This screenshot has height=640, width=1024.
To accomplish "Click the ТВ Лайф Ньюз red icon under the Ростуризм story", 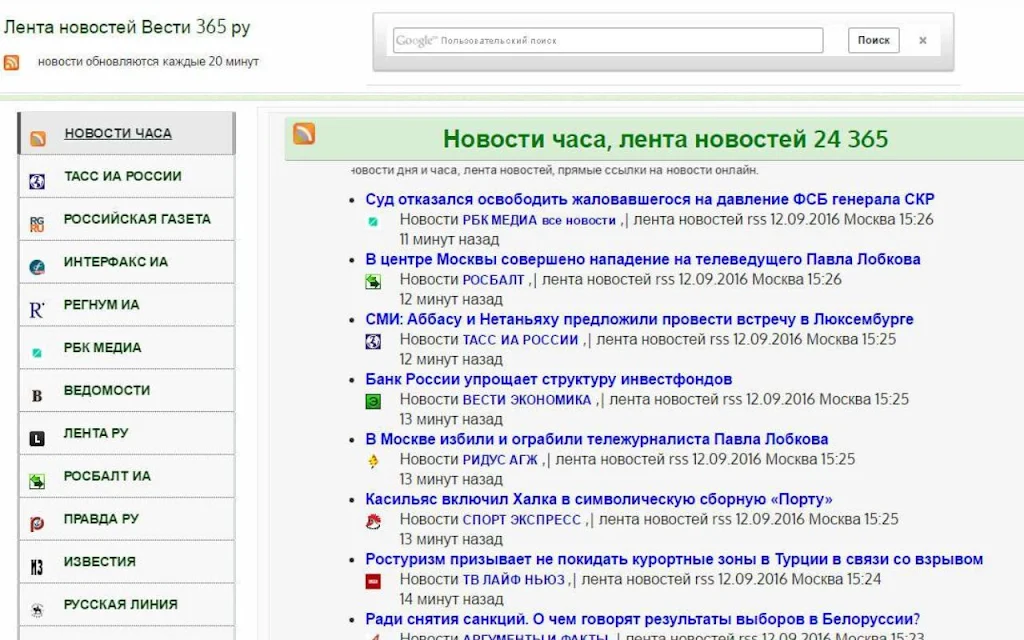I will coord(373,581).
